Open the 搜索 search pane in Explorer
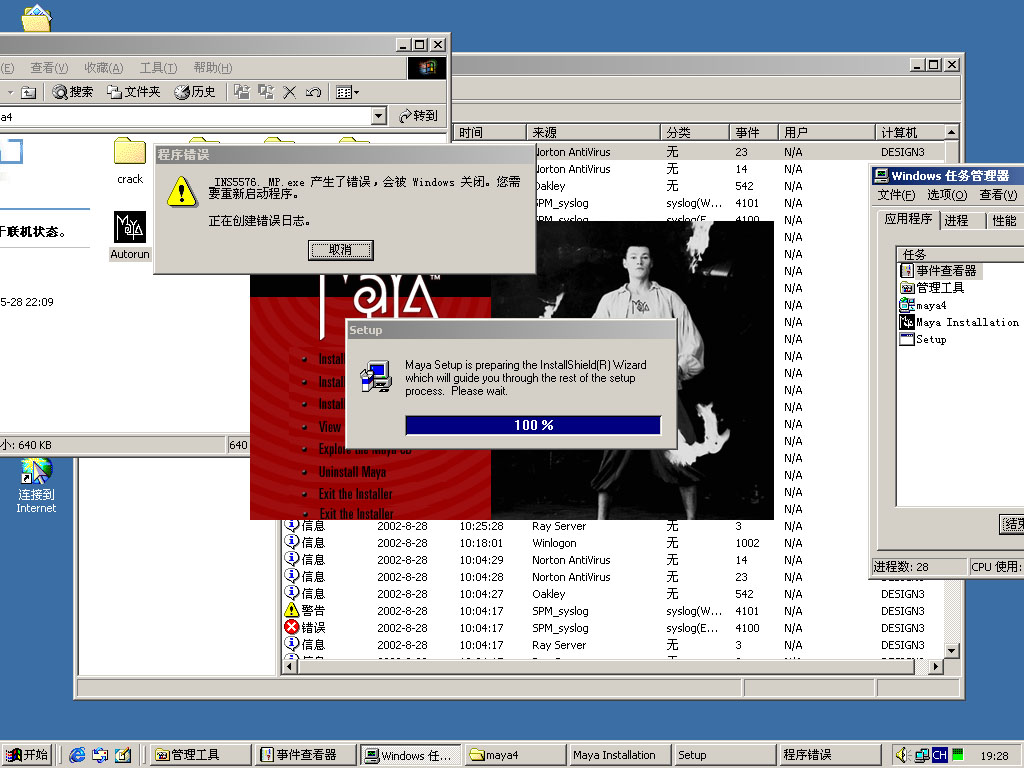 tap(73, 92)
